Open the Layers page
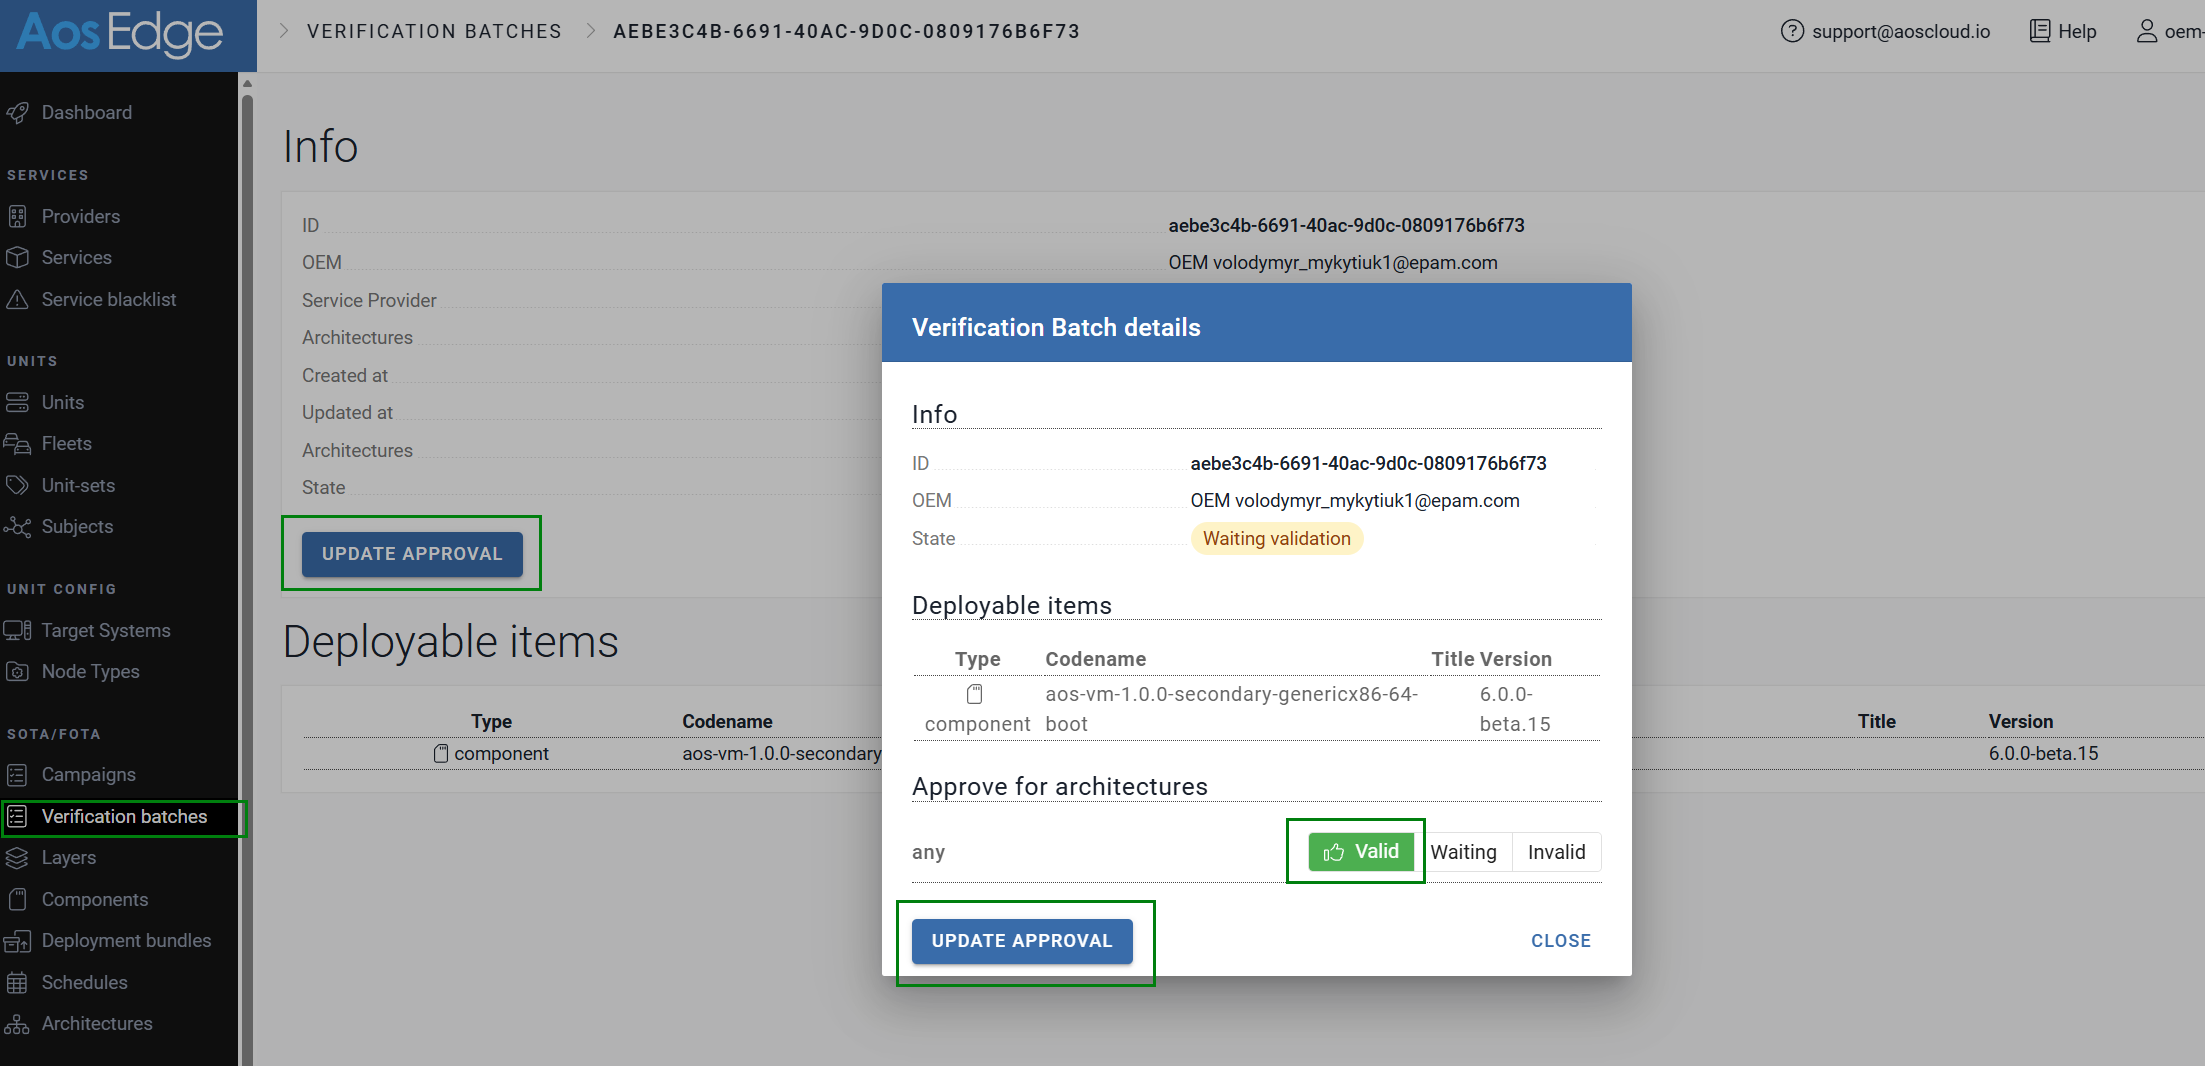The image size is (2205, 1066). tap(69, 858)
